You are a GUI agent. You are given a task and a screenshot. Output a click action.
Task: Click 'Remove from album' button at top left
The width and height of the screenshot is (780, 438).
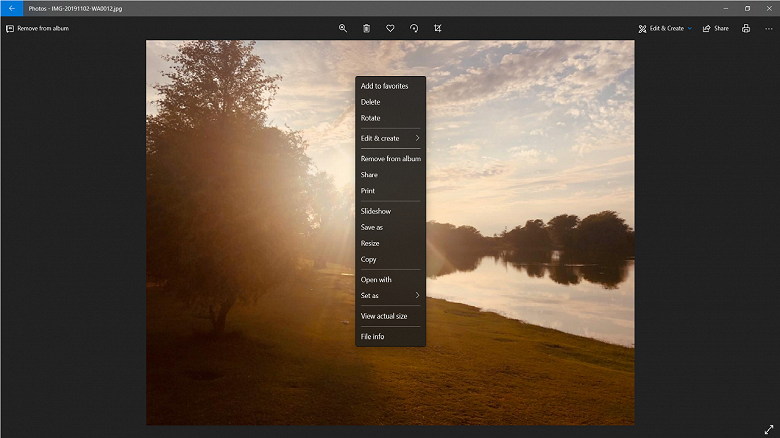point(38,28)
